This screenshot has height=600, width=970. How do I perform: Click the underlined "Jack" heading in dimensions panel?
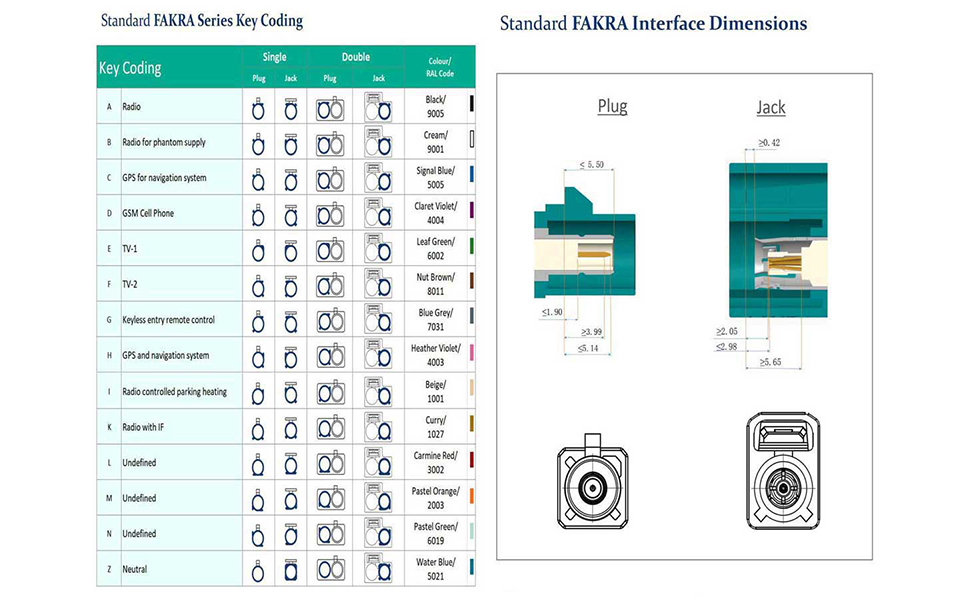[771, 108]
